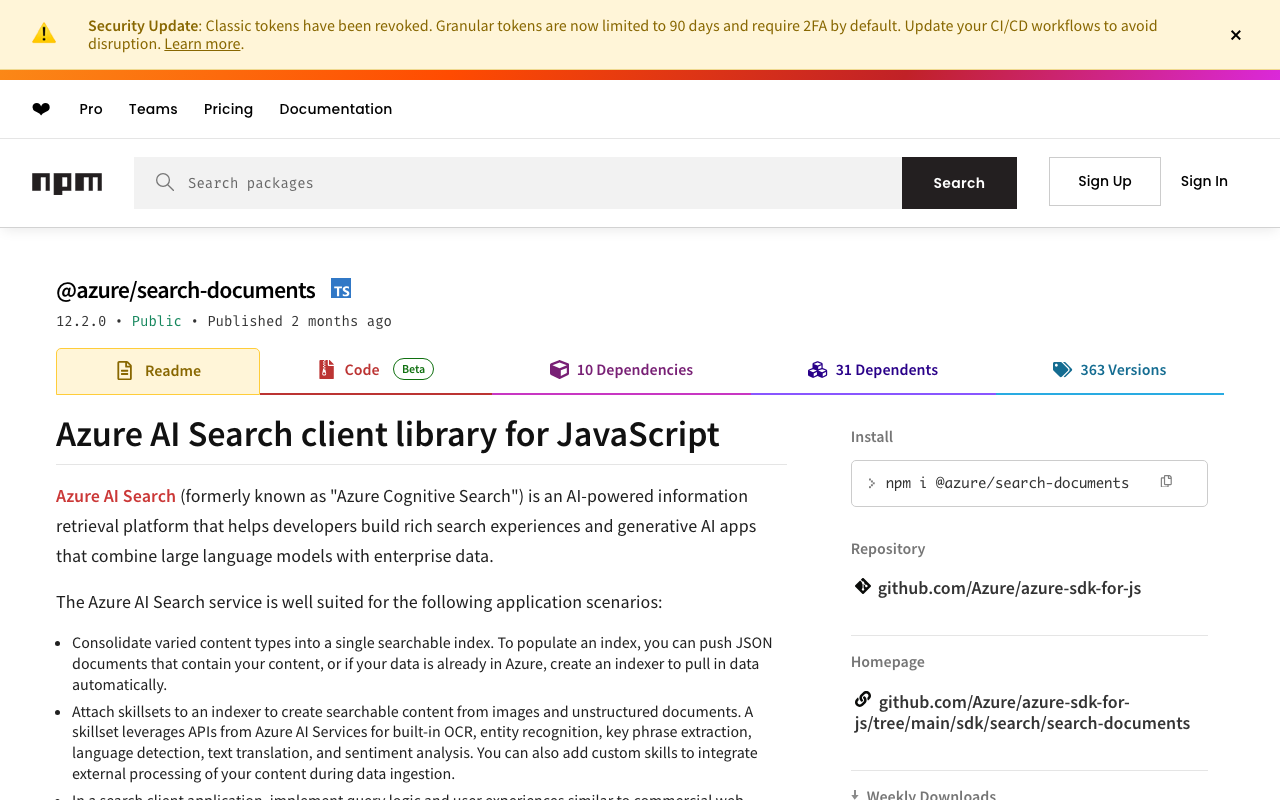This screenshot has width=1280, height=800.
Task: Click the Install section label
Action: (872, 437)
